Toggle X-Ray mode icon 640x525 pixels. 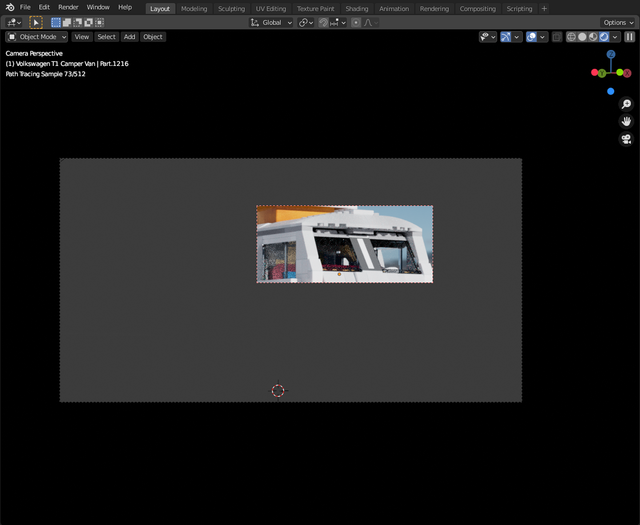pyautogui.click(x=557, y=37)
